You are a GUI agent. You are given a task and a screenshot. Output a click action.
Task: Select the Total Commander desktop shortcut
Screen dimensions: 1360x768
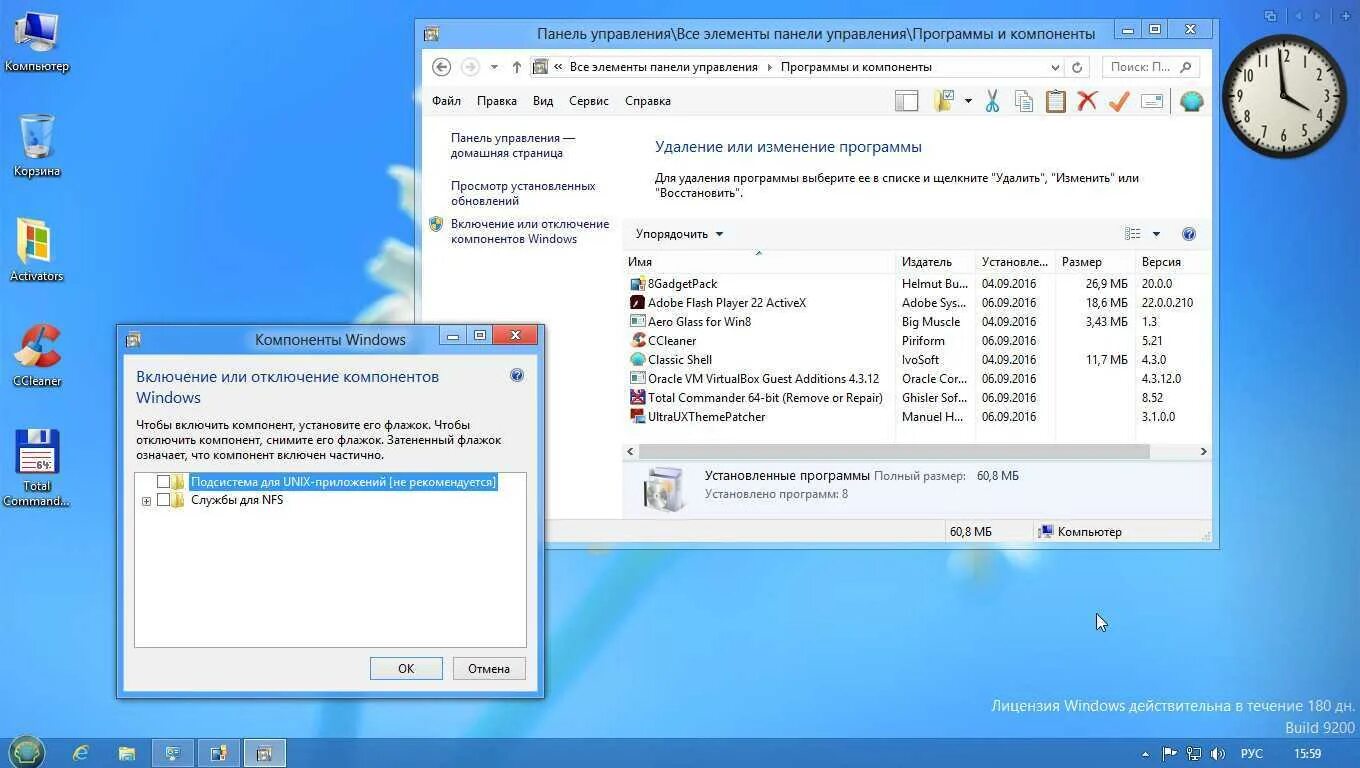pyautogui.click(x=37, y=468)
